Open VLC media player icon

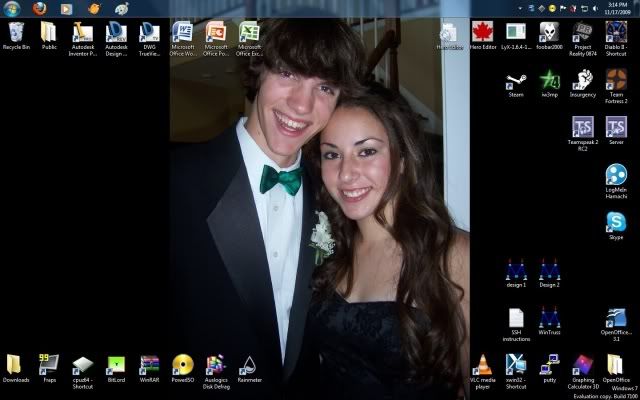pyautogui.click(x=483, y=364)
